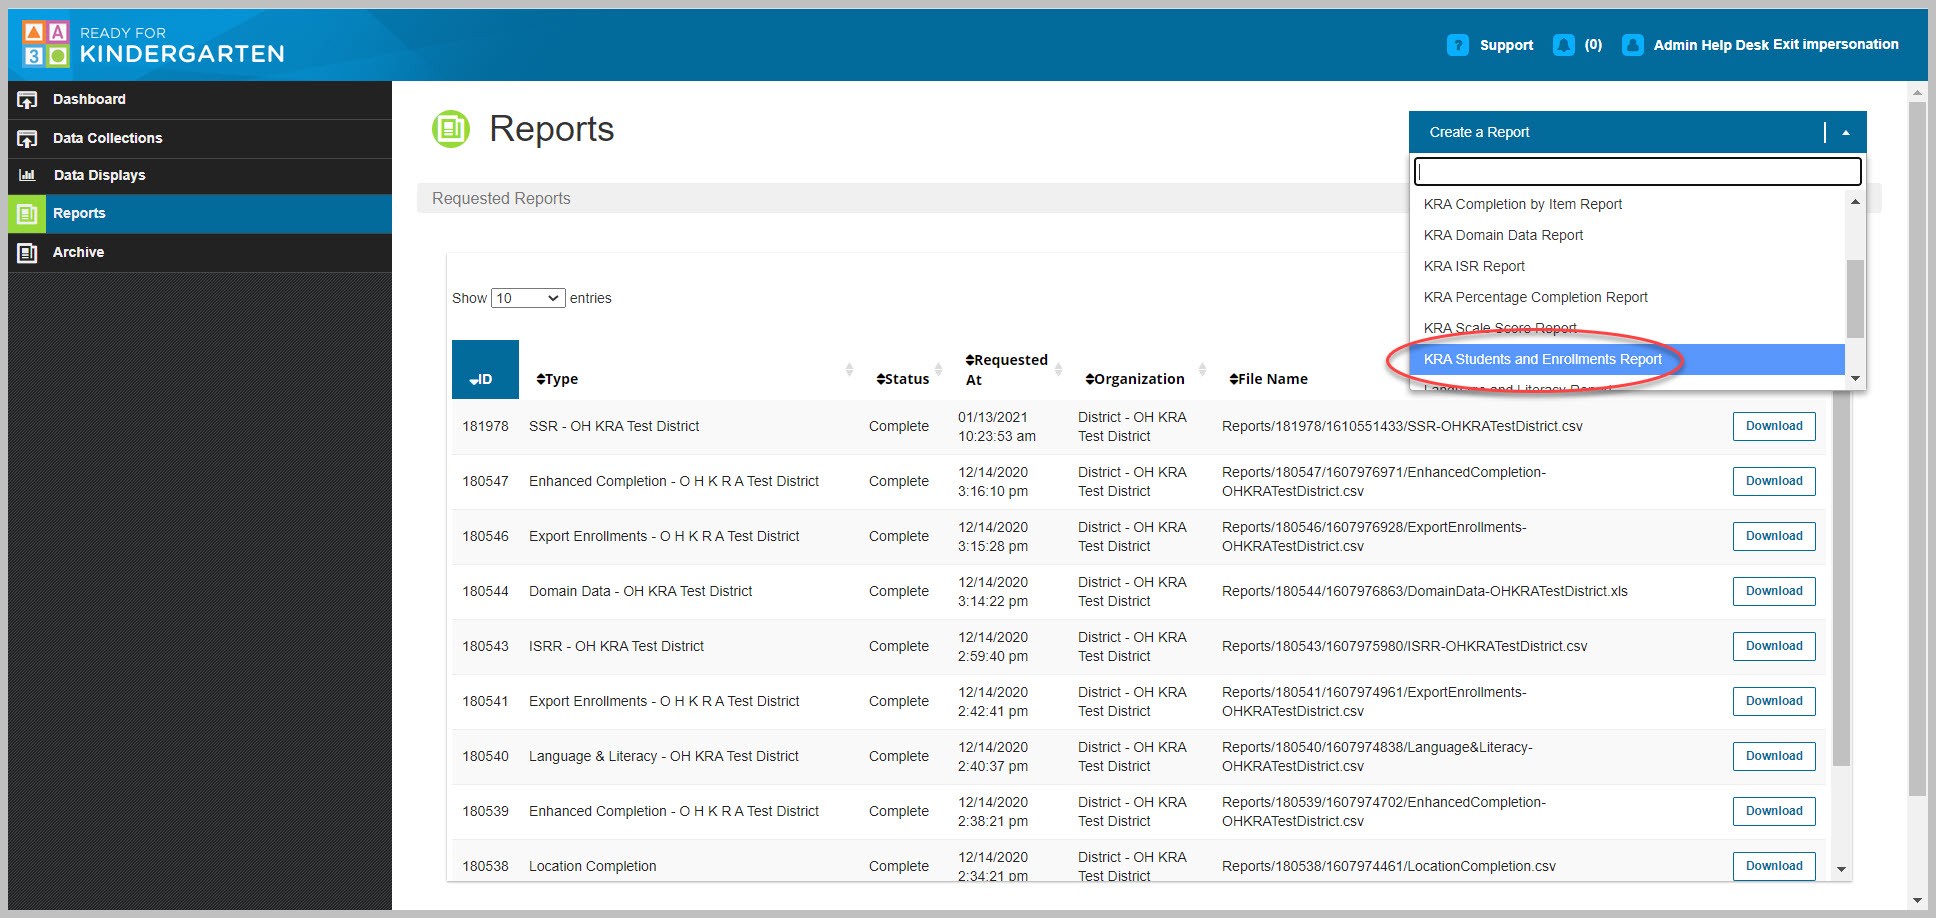The height and width of the screenshot is (918, 1936).
Task: Click the reports table scroll down arrow
Action: pos(1841,870)
